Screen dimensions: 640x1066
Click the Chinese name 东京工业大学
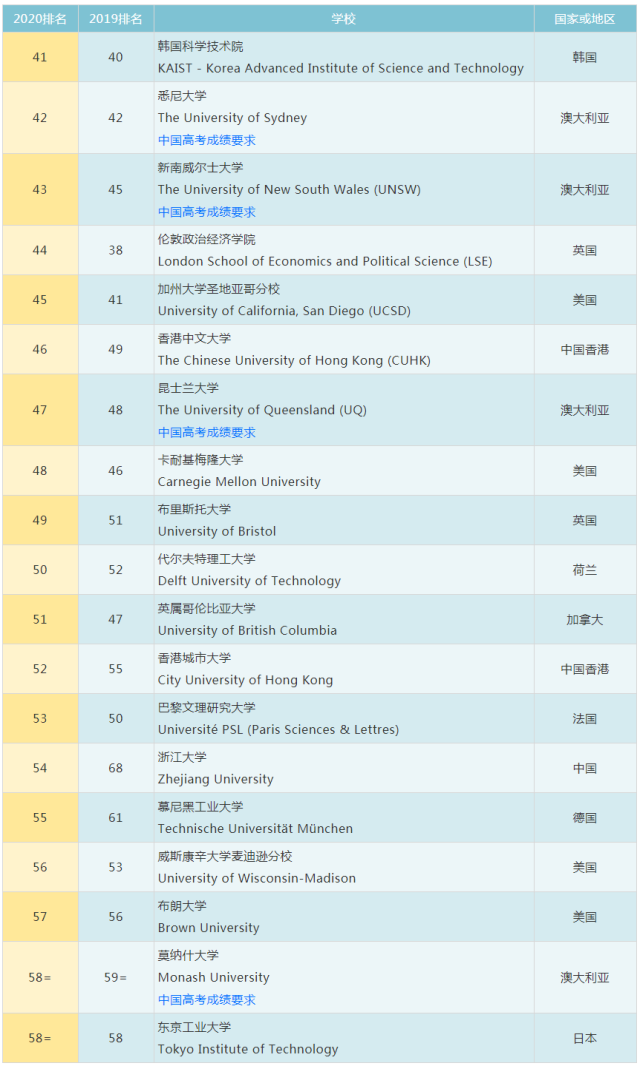click(x=195, y=1027)
